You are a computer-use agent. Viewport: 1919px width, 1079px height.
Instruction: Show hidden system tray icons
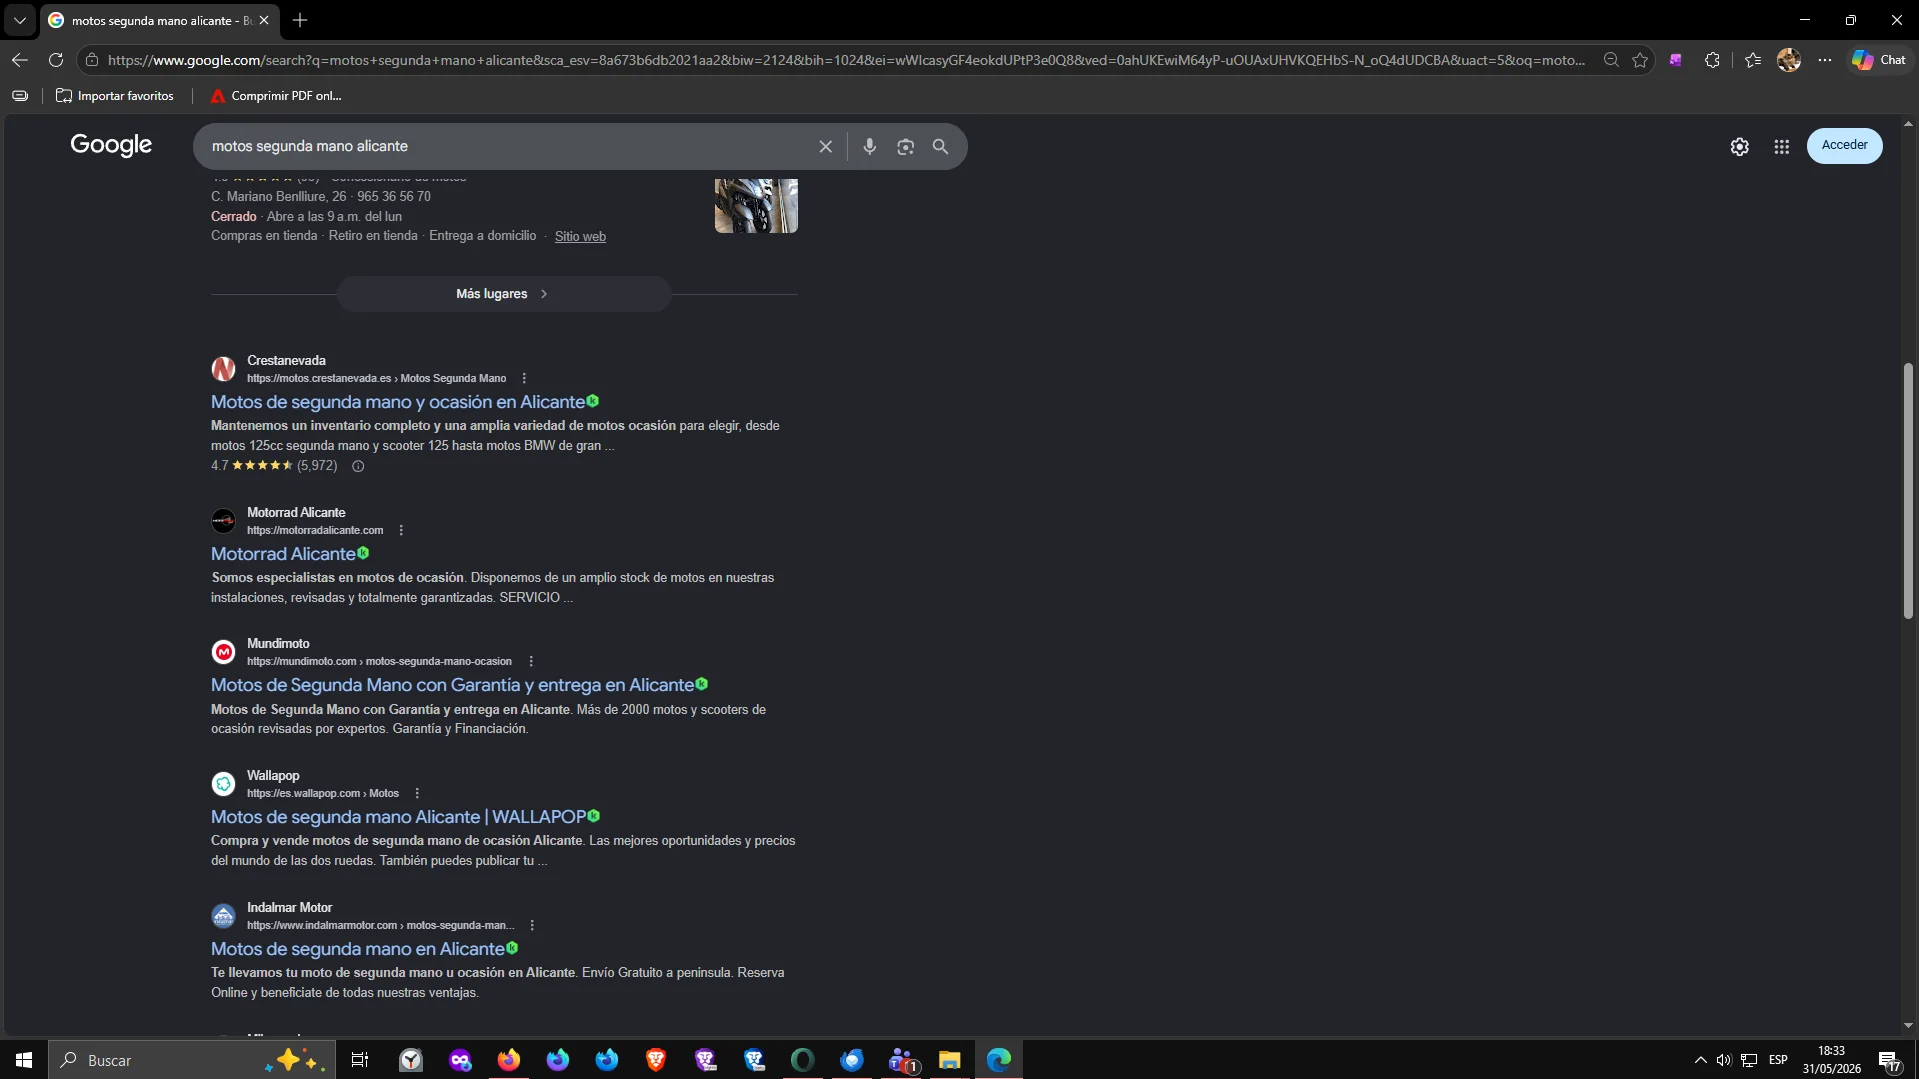1700,1060
